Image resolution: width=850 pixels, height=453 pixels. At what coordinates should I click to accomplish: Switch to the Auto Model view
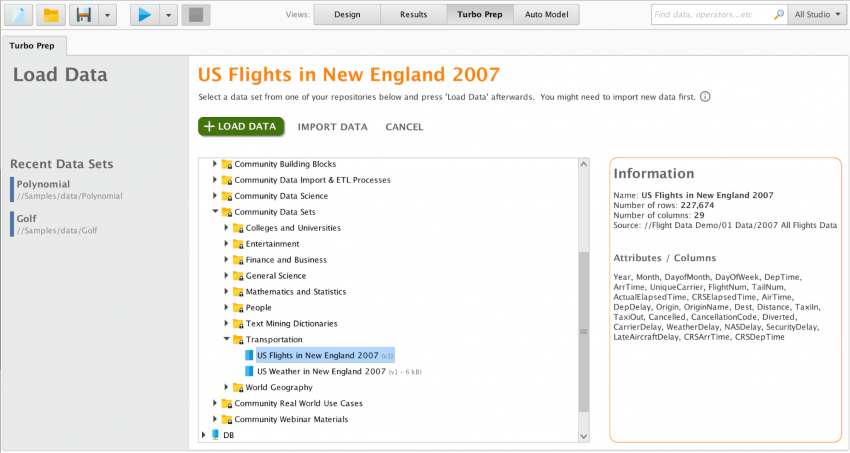546,15
